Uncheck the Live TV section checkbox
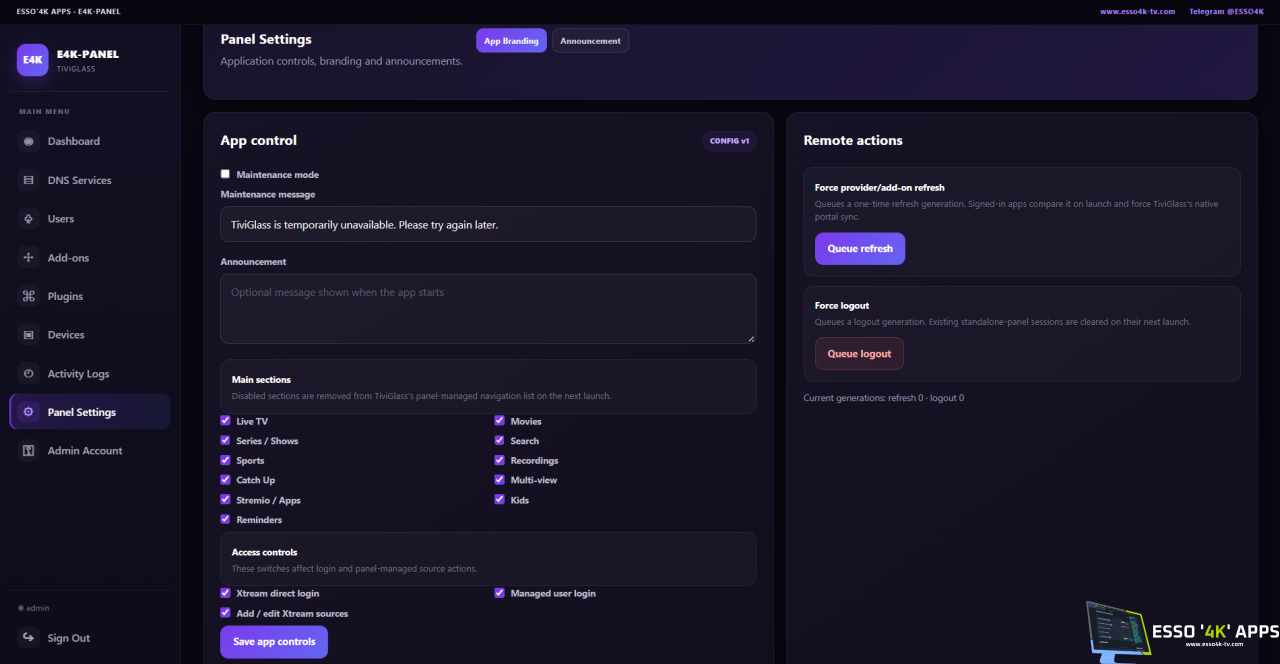 225,421
